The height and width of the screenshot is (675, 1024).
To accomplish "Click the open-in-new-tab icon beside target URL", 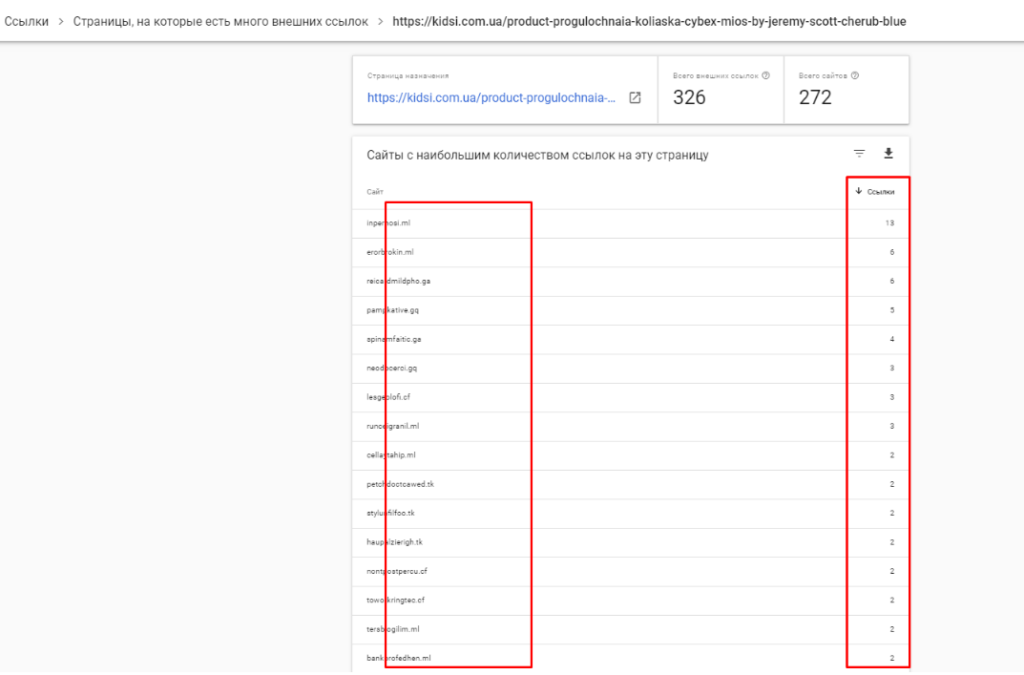I will coord(635,98).
